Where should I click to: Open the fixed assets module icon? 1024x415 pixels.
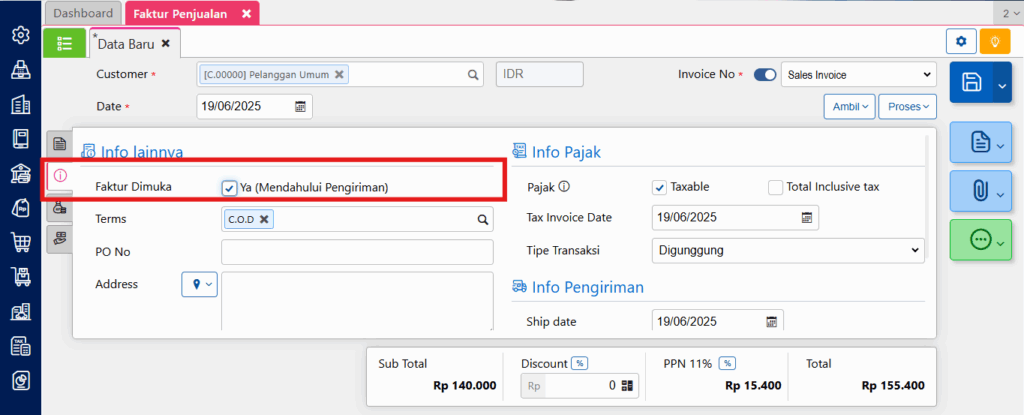[x=21, y=312]
